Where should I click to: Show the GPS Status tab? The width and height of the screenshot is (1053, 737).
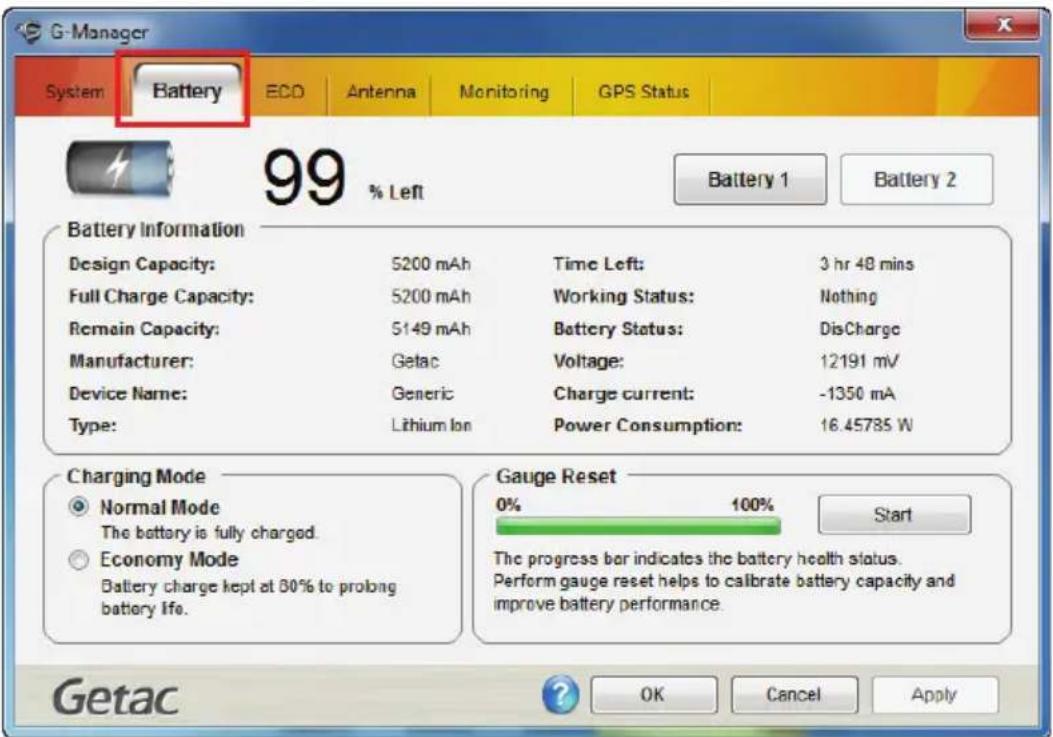pos(643,91)
